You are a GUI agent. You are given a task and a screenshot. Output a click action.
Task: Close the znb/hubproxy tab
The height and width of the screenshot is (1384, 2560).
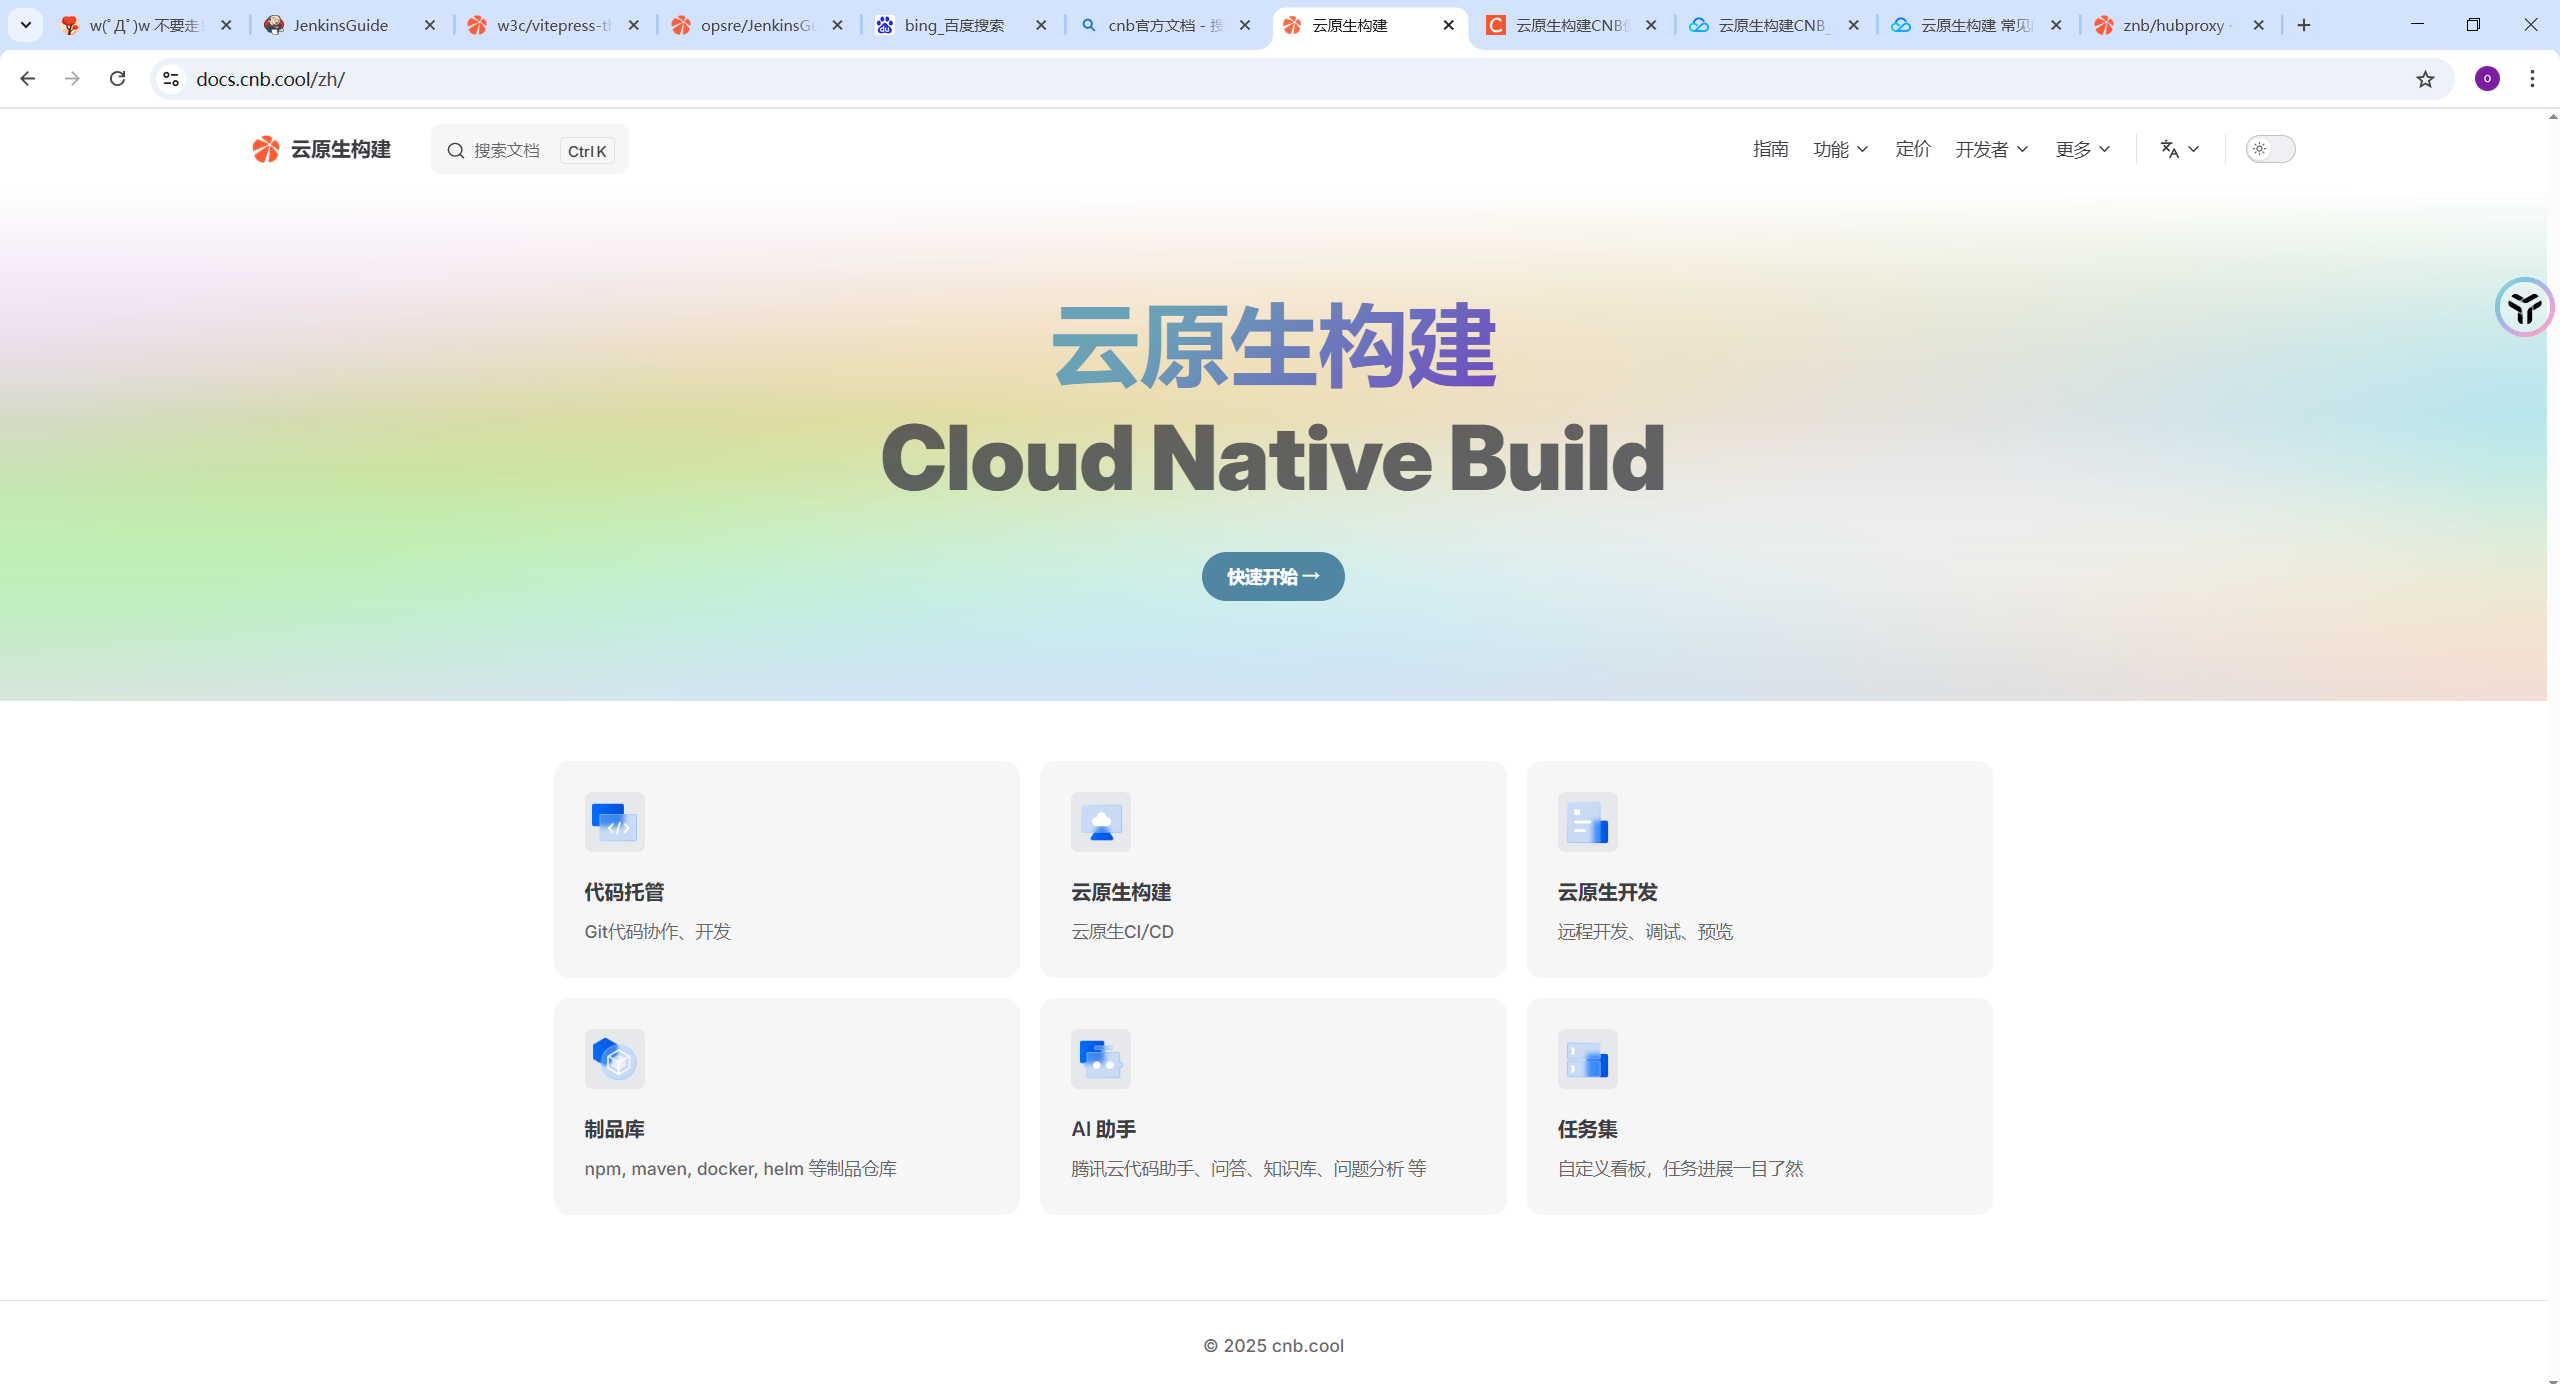2258,25
